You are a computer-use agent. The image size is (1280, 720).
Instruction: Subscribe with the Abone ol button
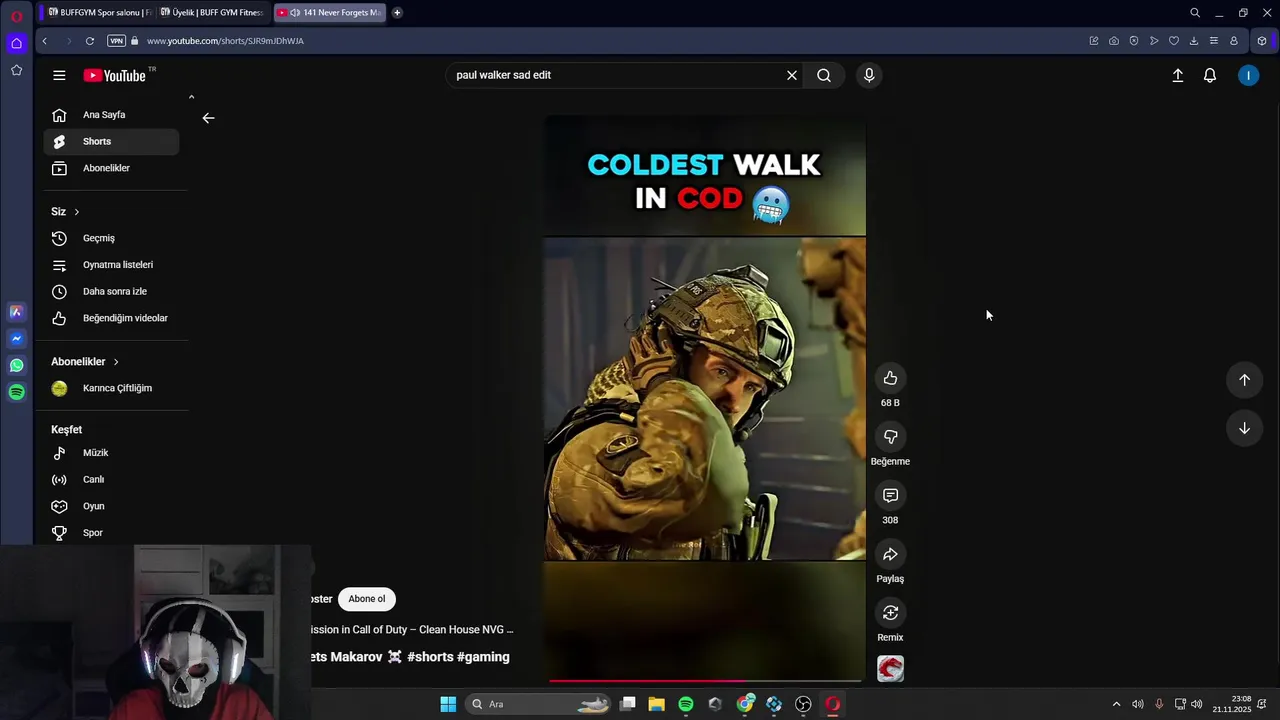(367, 599)
